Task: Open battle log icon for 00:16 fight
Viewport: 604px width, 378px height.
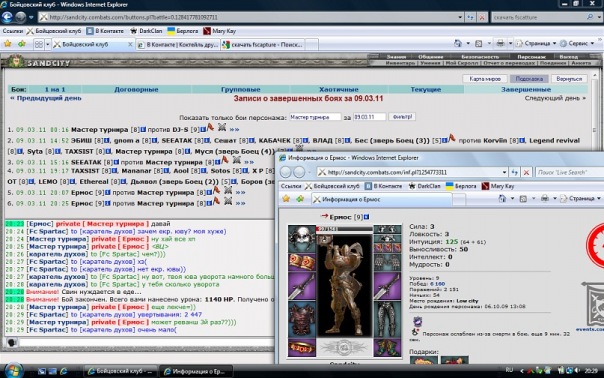Action: pyautogui.click(x=222, y=127)
